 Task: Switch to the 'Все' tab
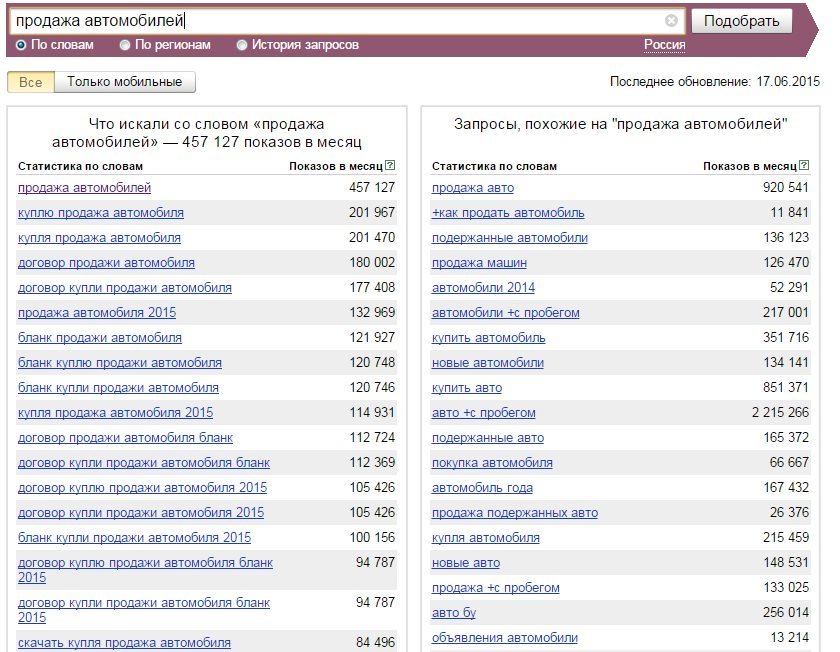click(31, 82)
